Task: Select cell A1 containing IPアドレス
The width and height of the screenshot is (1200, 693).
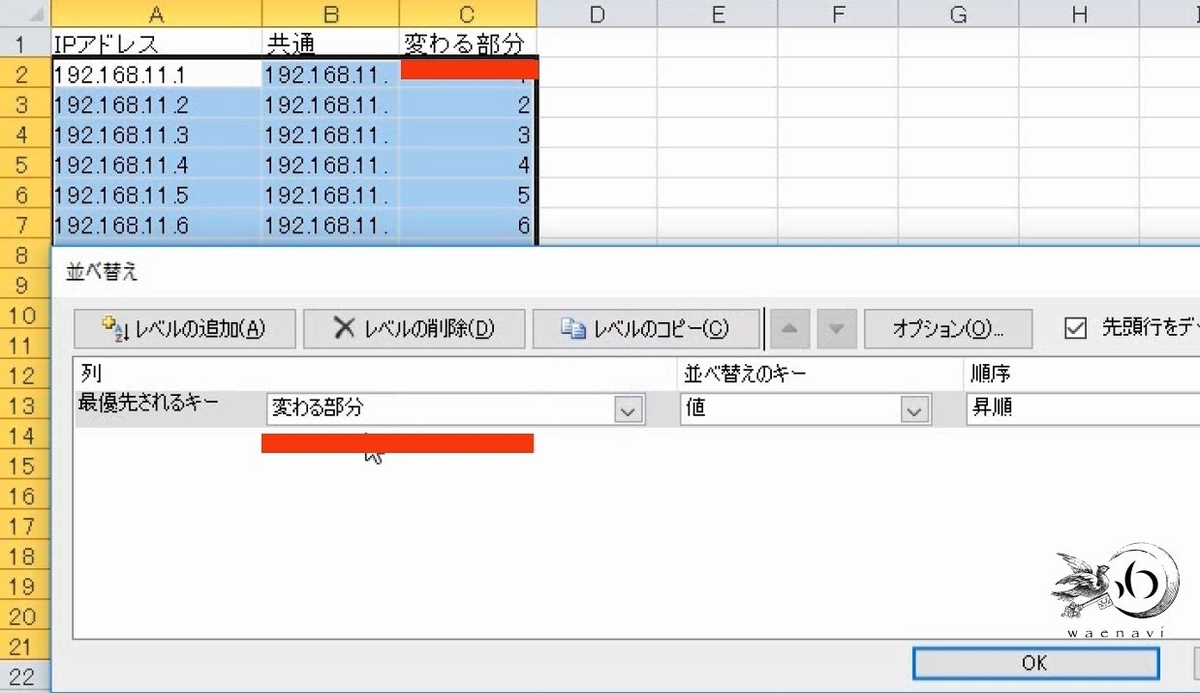Action: pyautogui.click(x=156, y=42)
